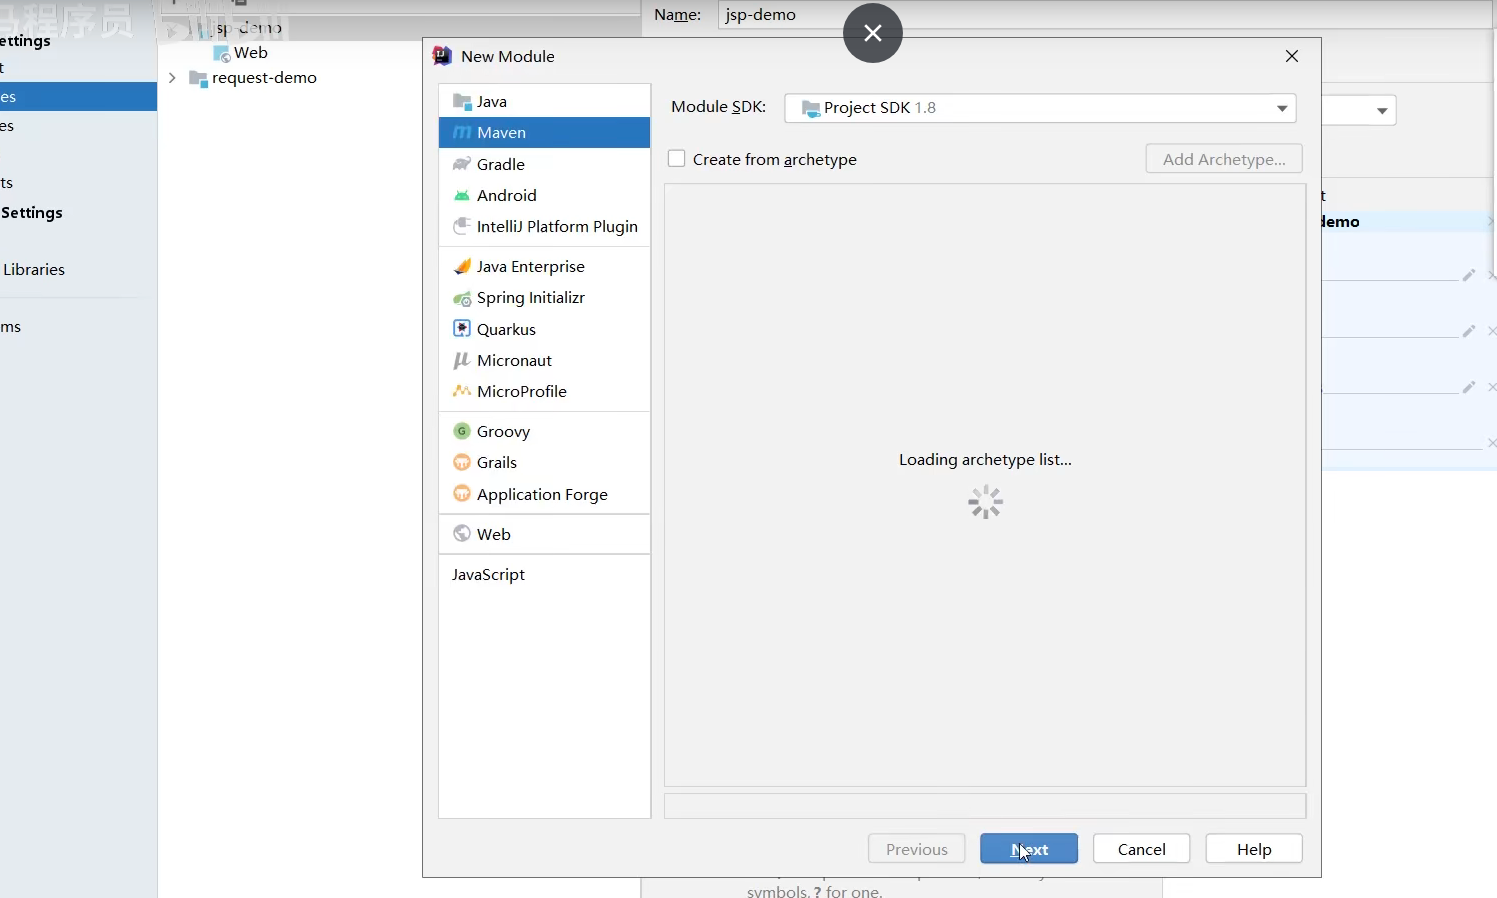Open the Module SDK dropdown

[1040, 108]
